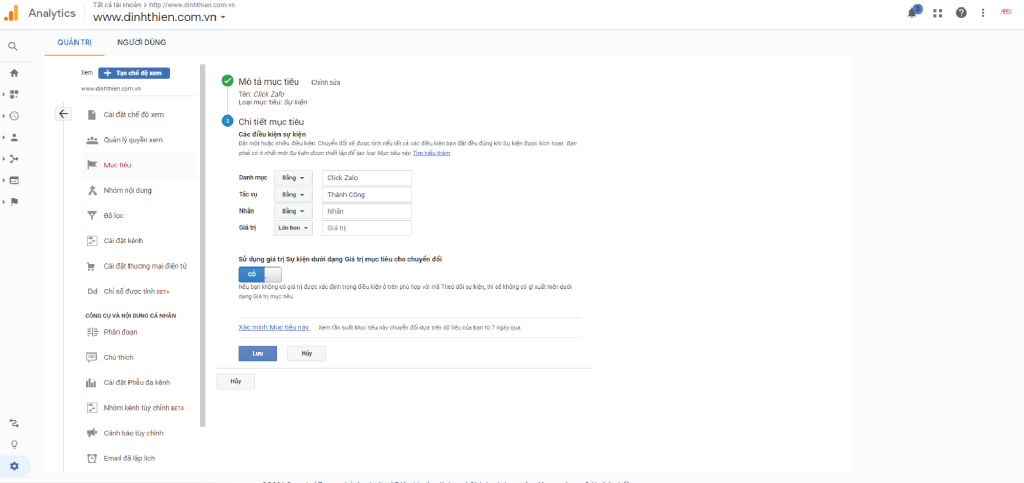Image resolution: width=1024 pixels, height=483 pixels.
Task: Open the Audience person icon in sidebar
Action: (x=14, y=137)
